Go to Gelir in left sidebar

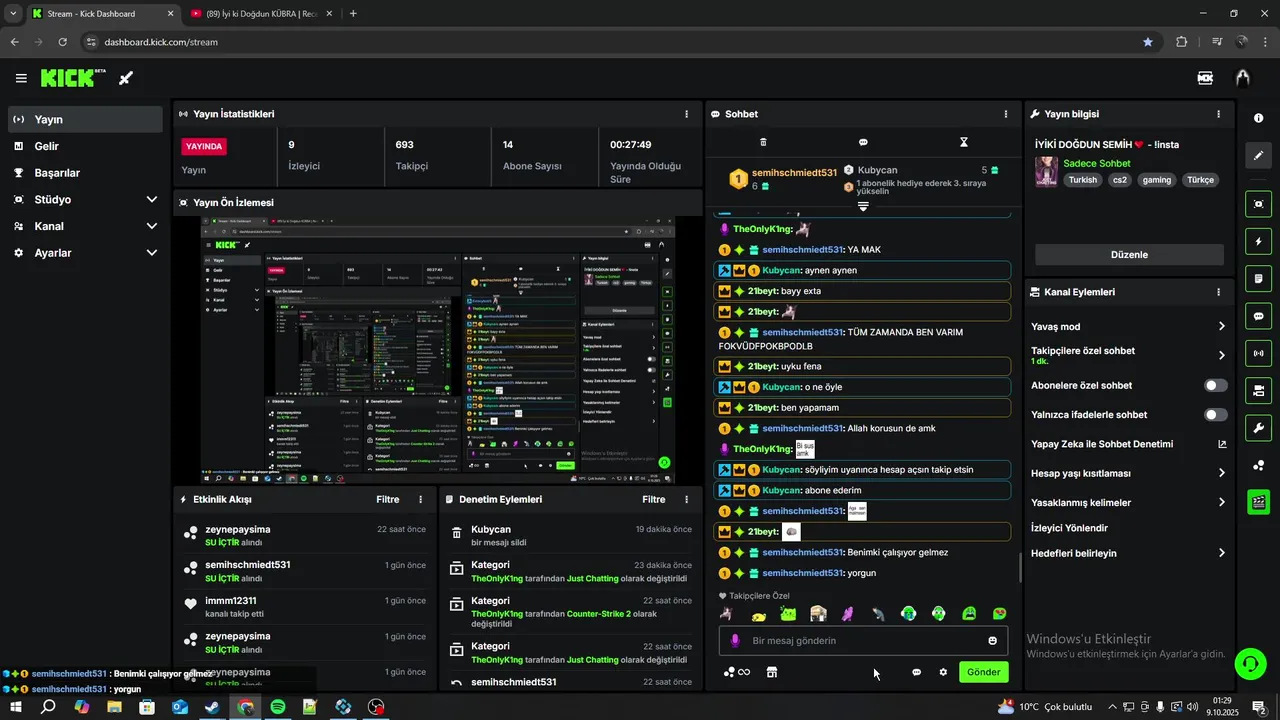coord(85,146)
